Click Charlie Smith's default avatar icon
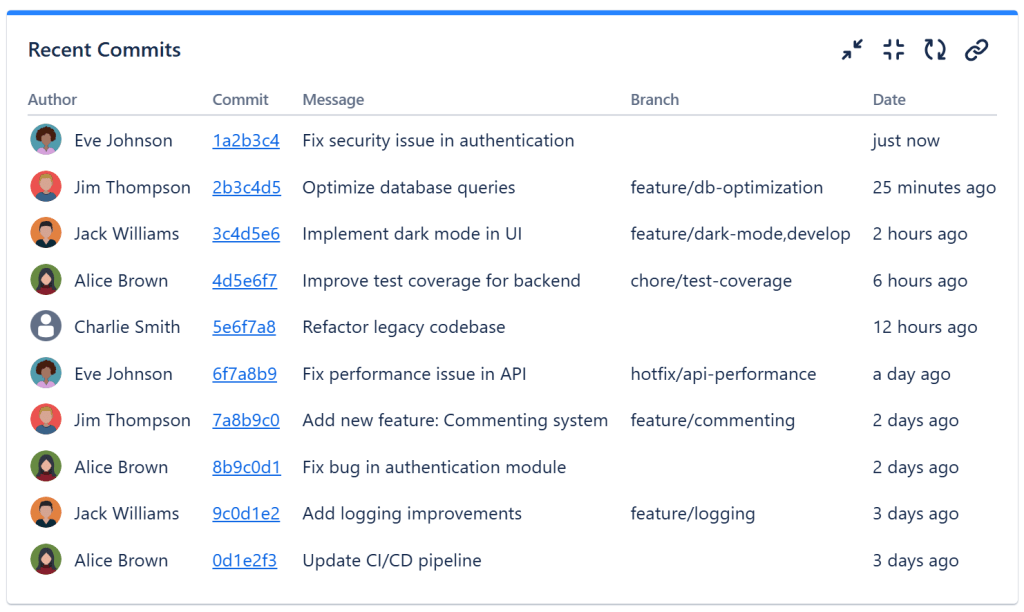The width and height of the screenshot is (1024, 612). click(46, 327)
